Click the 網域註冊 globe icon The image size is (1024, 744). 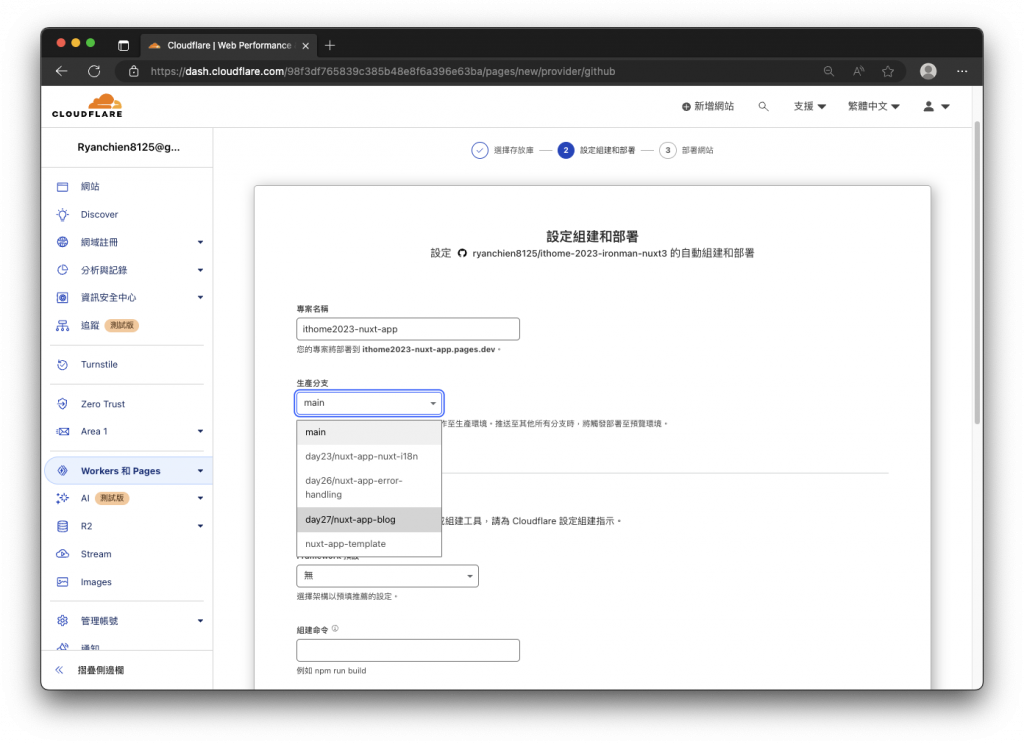point(62,242)
